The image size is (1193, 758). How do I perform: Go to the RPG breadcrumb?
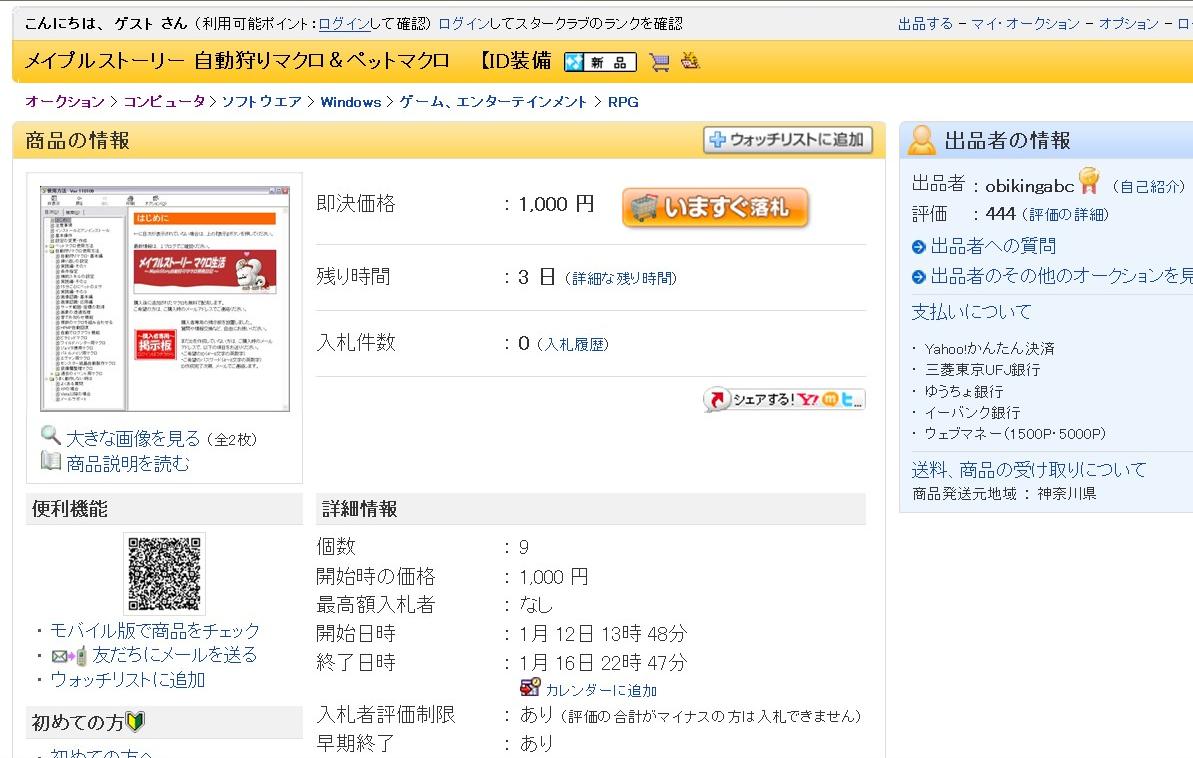click(x=623, y=102)
